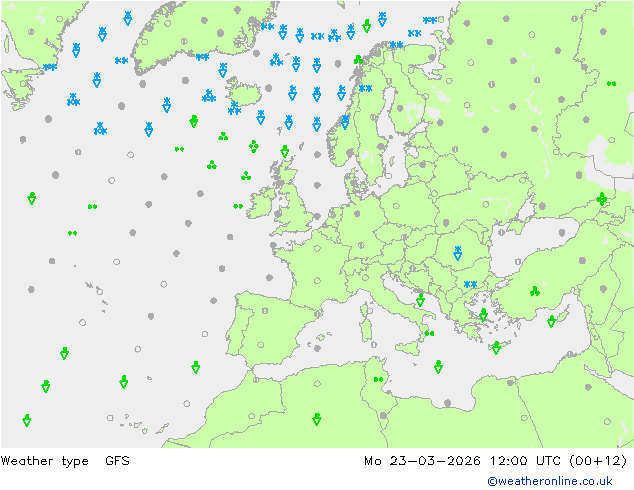Click the blue snow shower symbol over Romania
The image size is (634, 490).
click(457, 253)
